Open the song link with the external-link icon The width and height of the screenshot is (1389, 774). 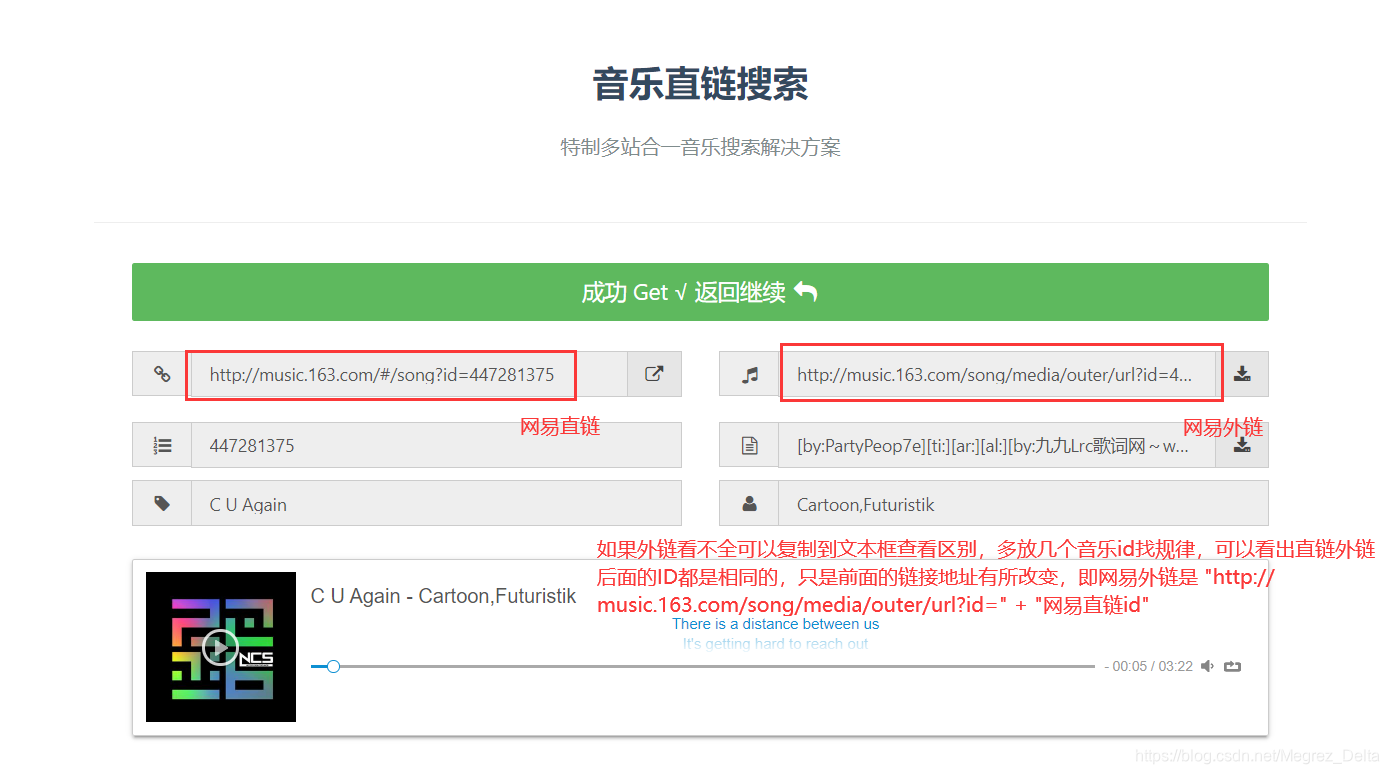[x=654, y=374]
